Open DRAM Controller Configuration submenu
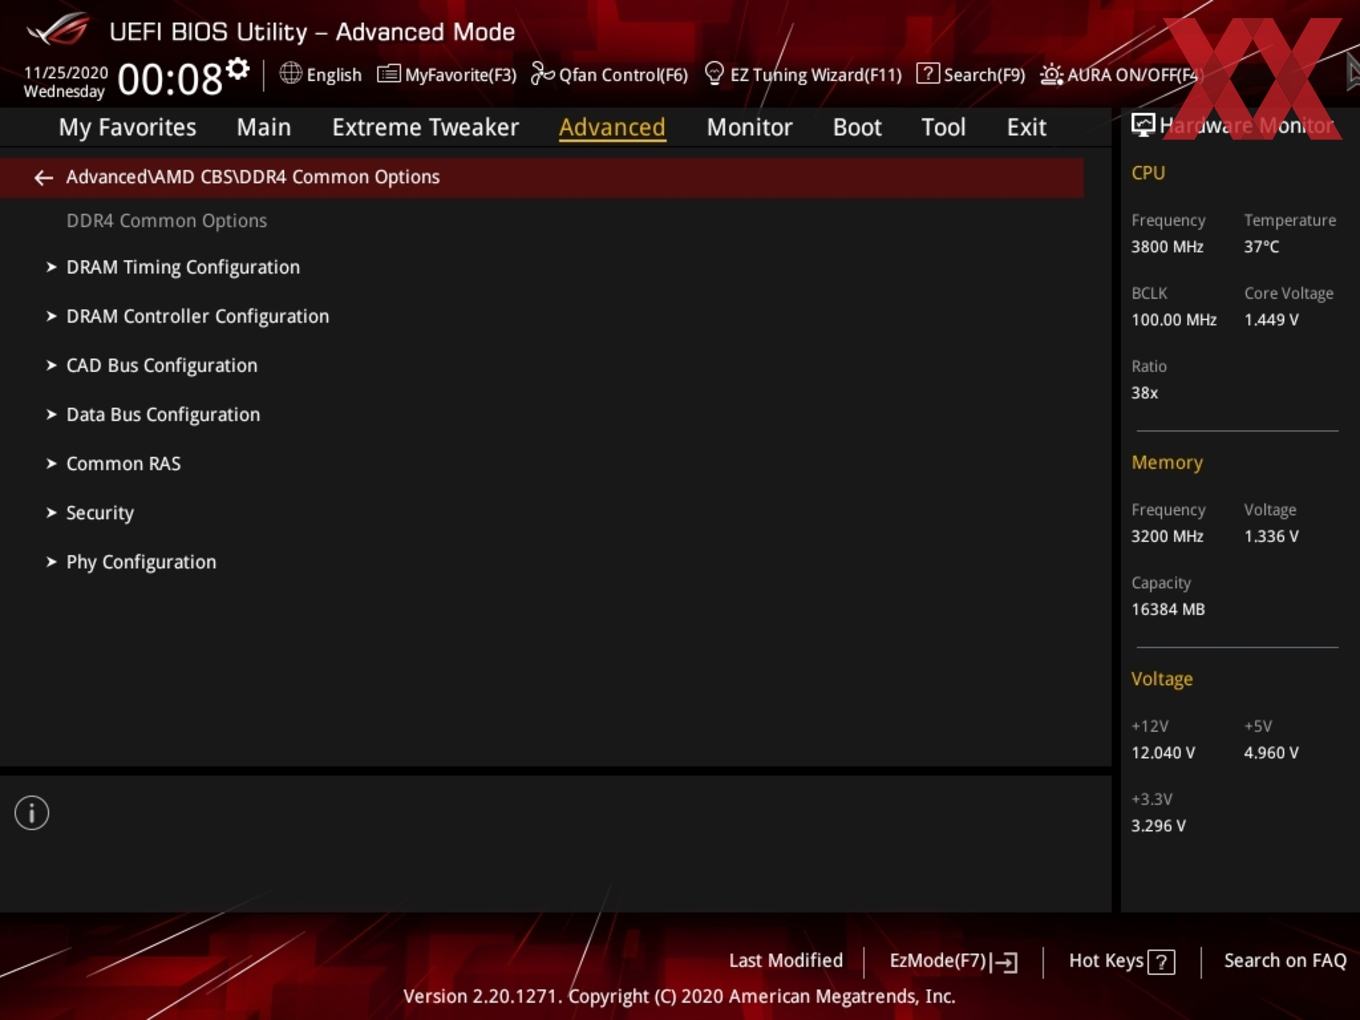 (x=197, y=316)
